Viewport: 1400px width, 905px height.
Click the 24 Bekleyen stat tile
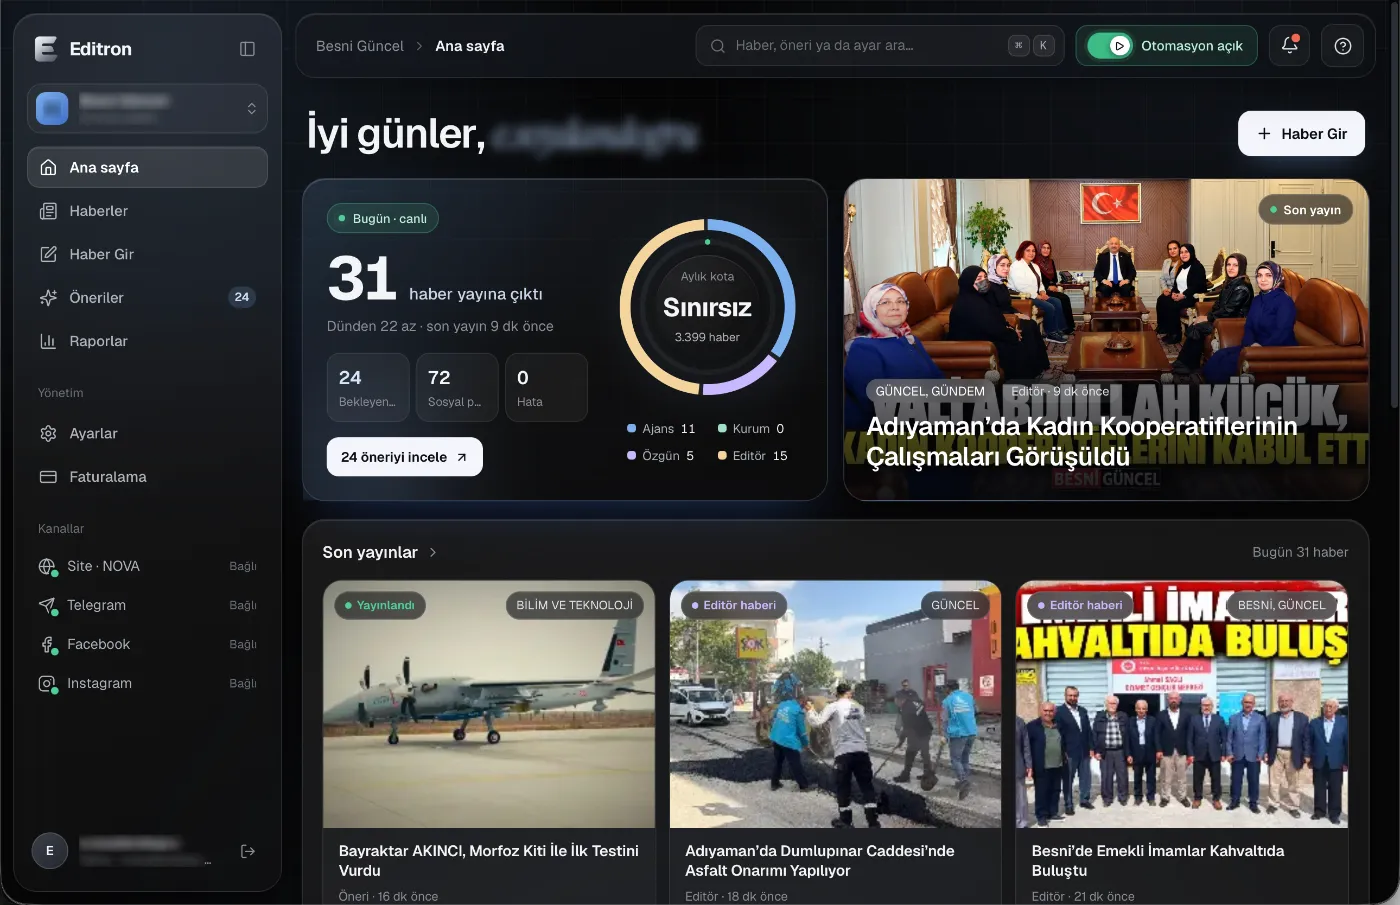pyautogui.click(x=368, y=388)
